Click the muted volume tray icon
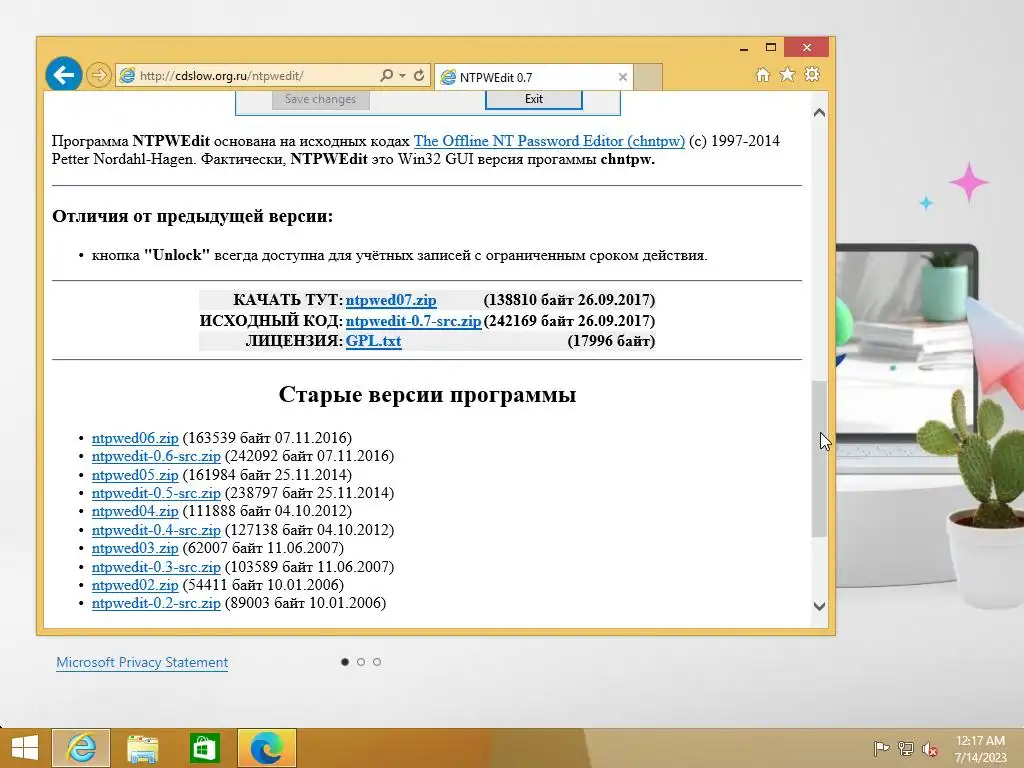This screenshot has width=1024, height=768. (930, 749)
